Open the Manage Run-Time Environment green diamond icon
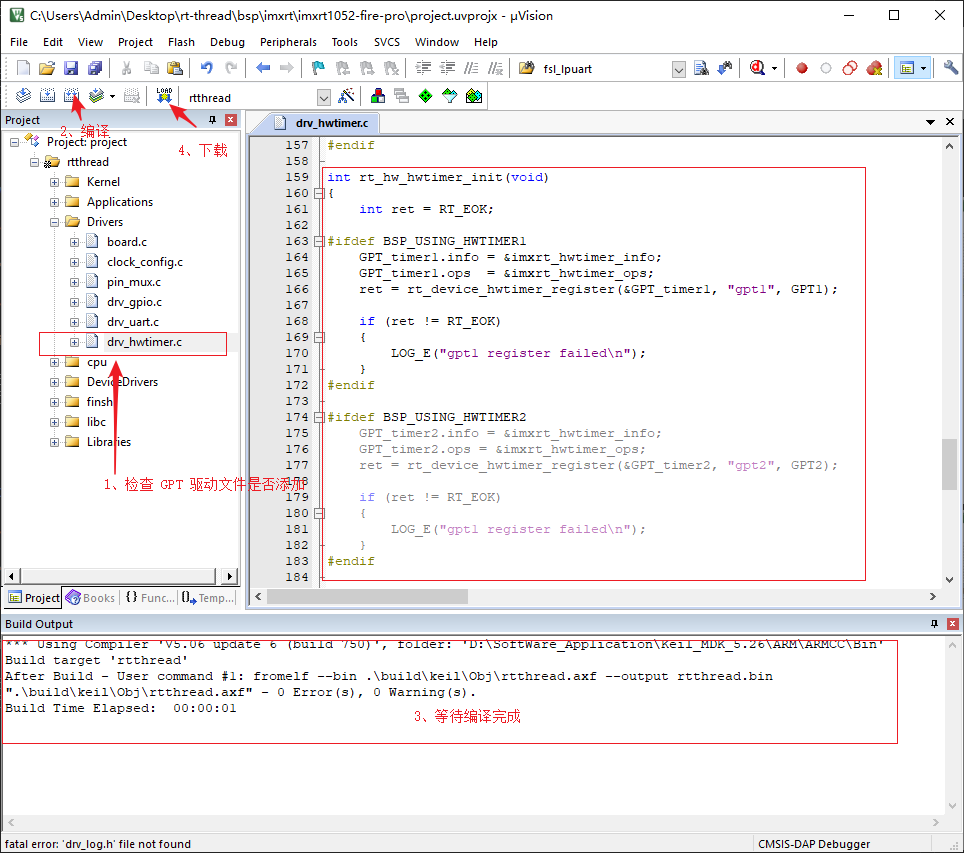Image resolution: width=964 pixels, height=853 pixels. click(425, 96)
